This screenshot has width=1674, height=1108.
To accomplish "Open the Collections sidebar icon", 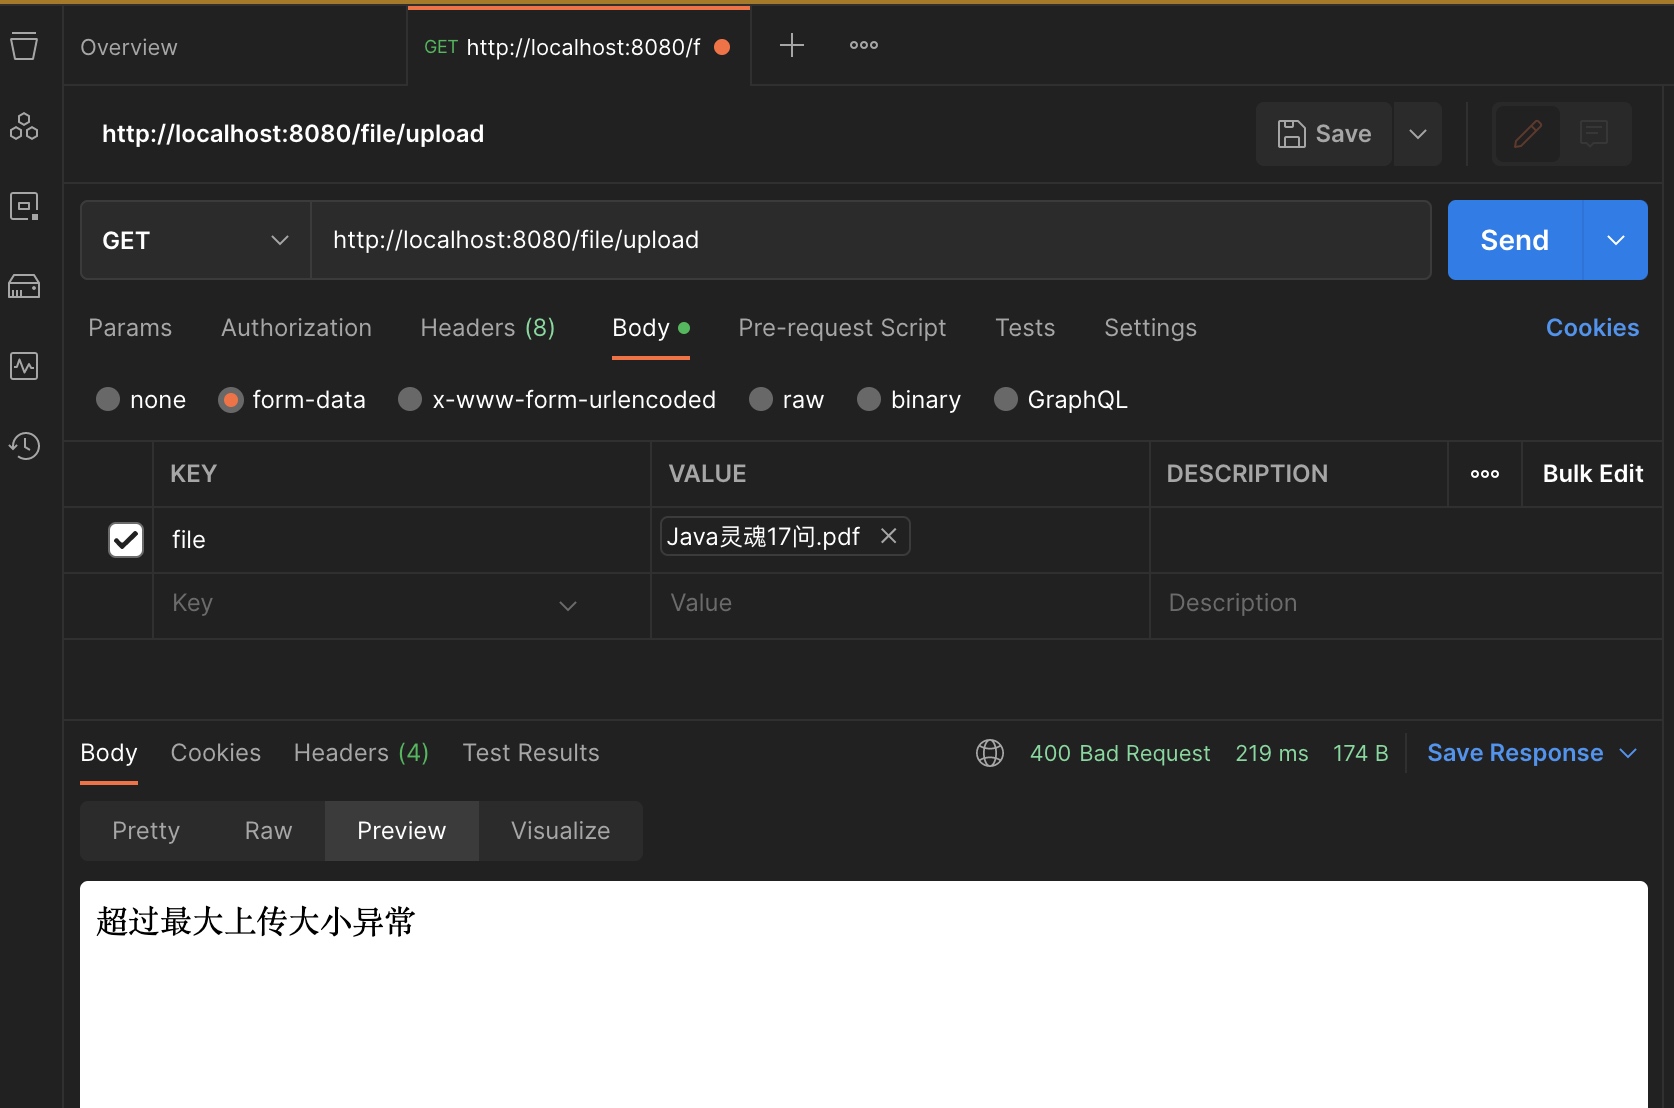I will tap(24, 46).
